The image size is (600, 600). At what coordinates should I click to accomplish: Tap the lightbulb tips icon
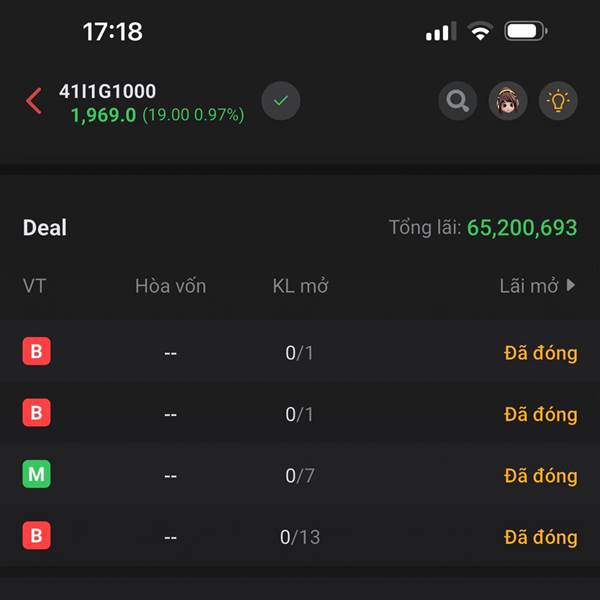(x=558, y=101)
